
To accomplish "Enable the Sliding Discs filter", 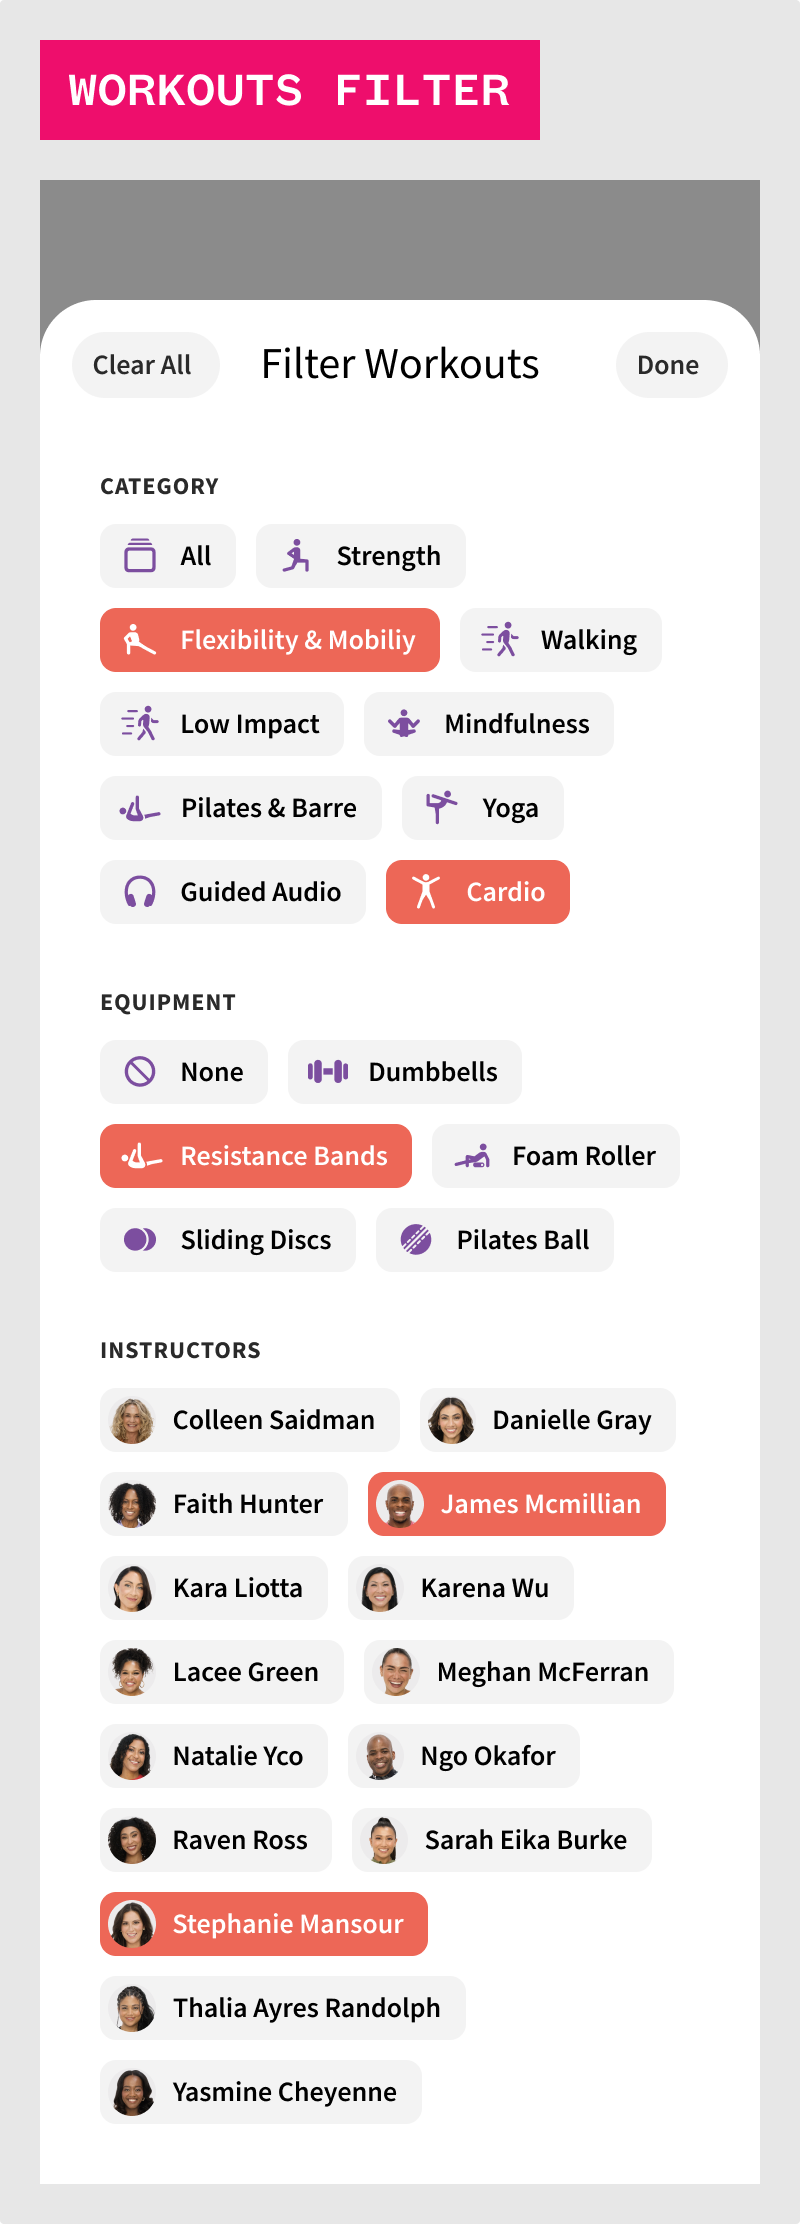I will pos(228,1240).
